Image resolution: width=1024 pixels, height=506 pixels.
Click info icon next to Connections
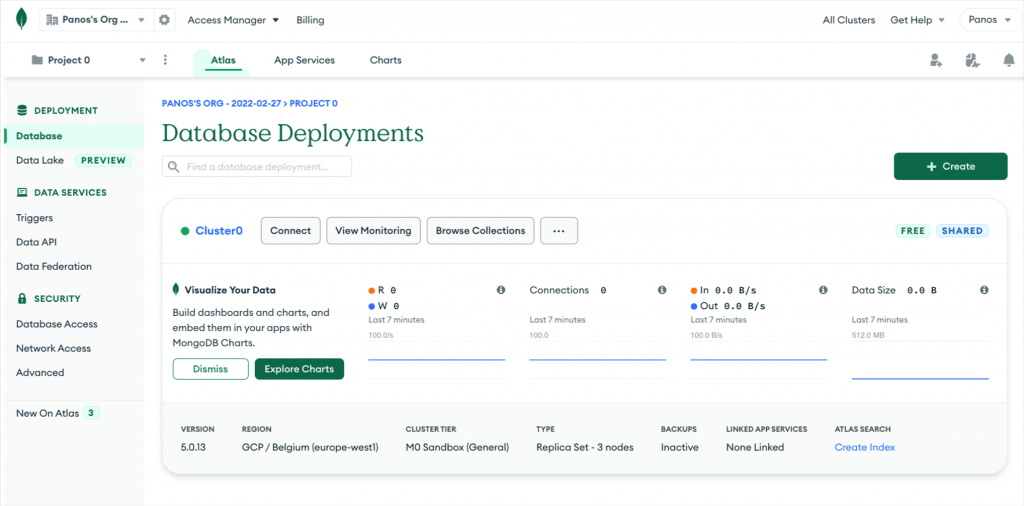[x=662, y=290]
